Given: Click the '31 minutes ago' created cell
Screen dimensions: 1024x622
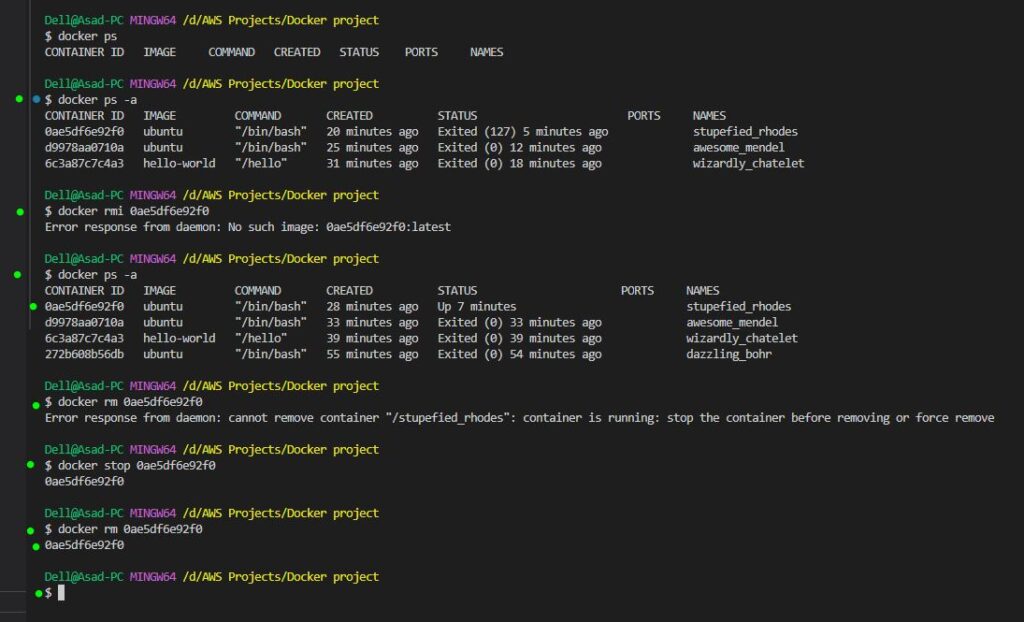Looking at the screenshot, I should coord(372,163).
